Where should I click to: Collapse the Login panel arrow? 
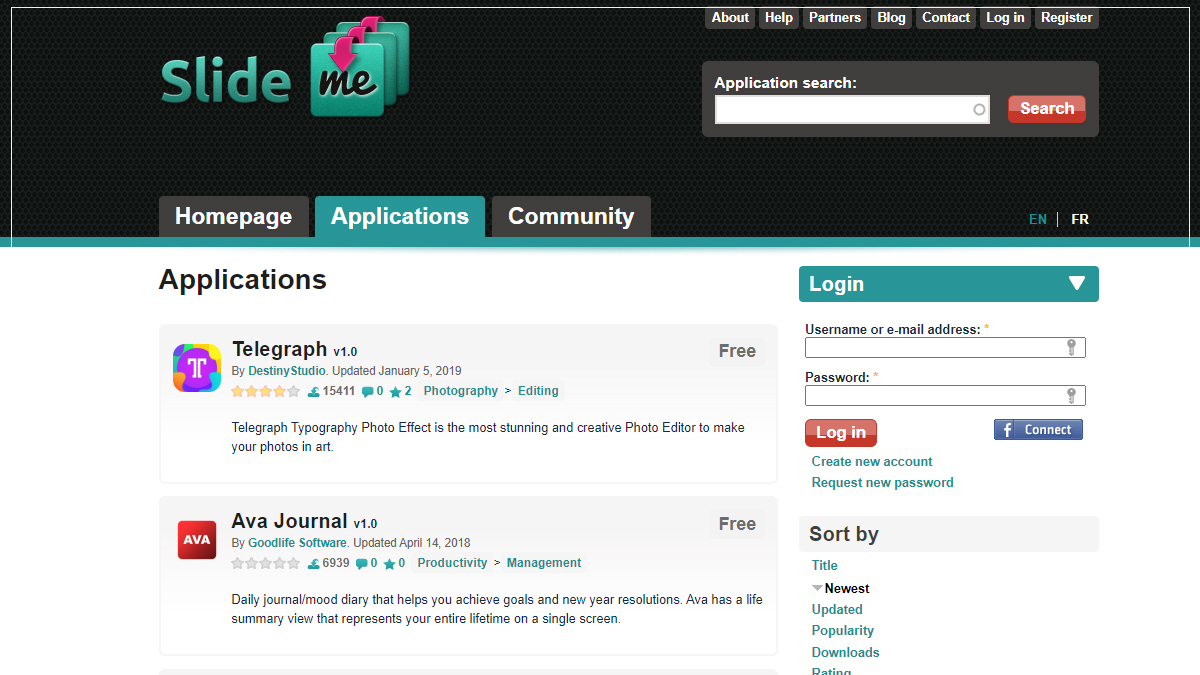[1077, 283]
